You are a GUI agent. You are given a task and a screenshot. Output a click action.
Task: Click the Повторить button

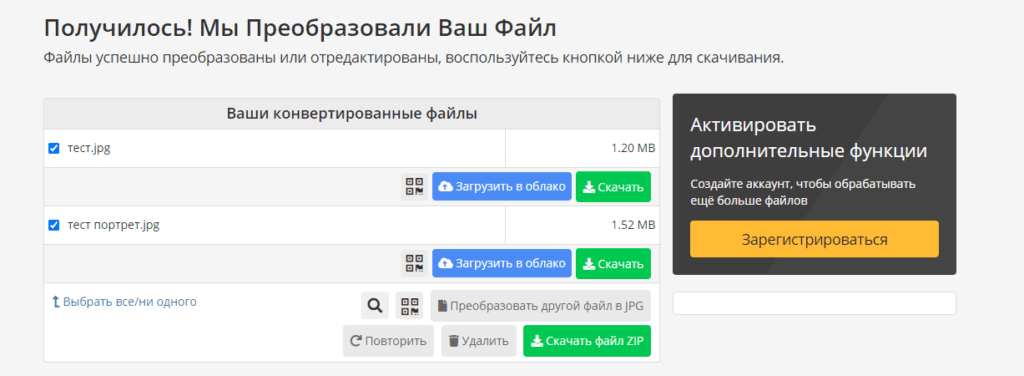[x=389, y=341]
